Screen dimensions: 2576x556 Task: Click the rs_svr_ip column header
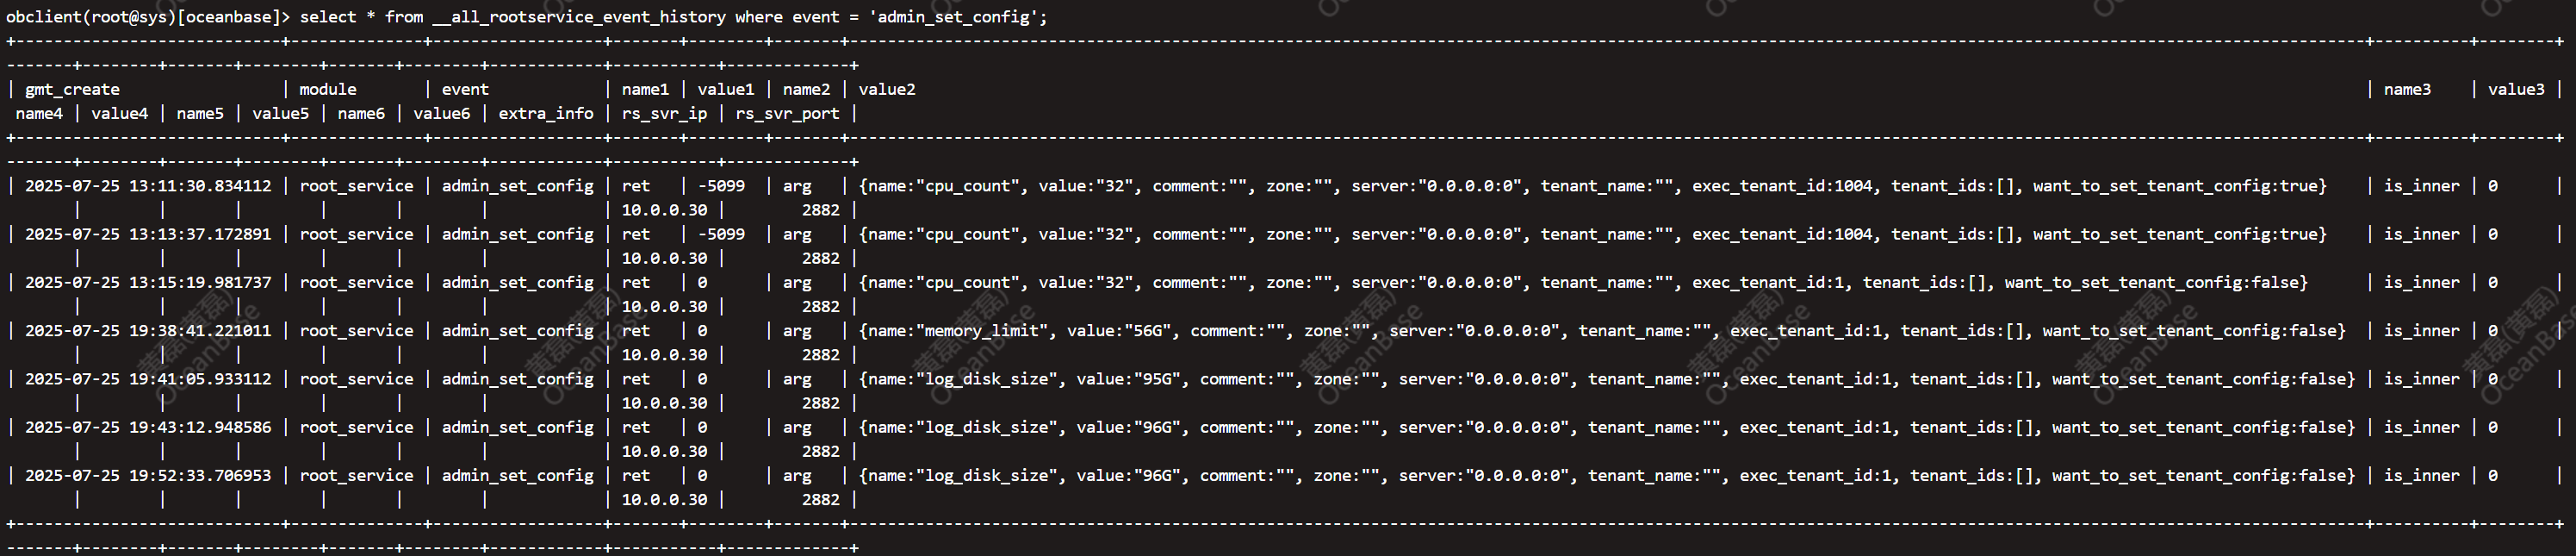[x=664, y=114]
